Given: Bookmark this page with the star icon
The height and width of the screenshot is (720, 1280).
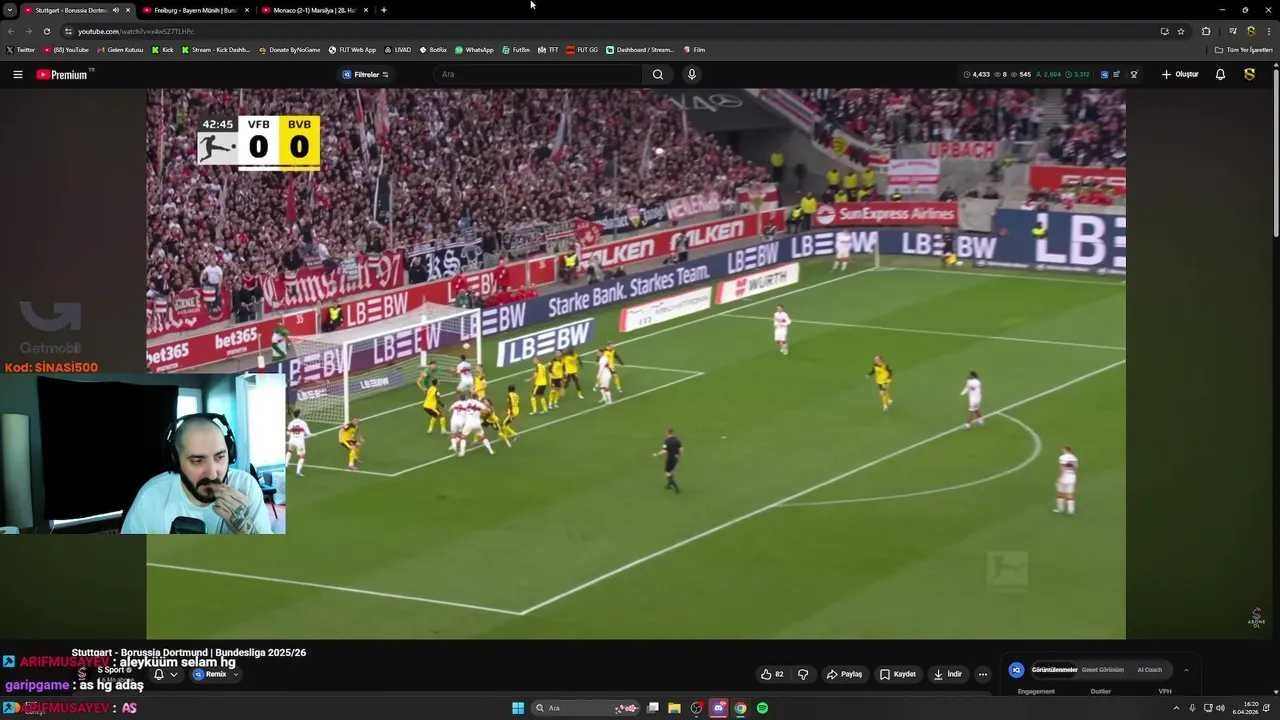Looking at the screenshot, I should click(1181, 31).
